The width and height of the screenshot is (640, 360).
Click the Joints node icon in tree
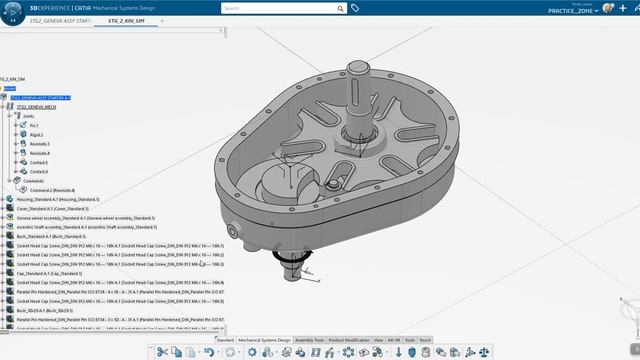pos(17,116)
